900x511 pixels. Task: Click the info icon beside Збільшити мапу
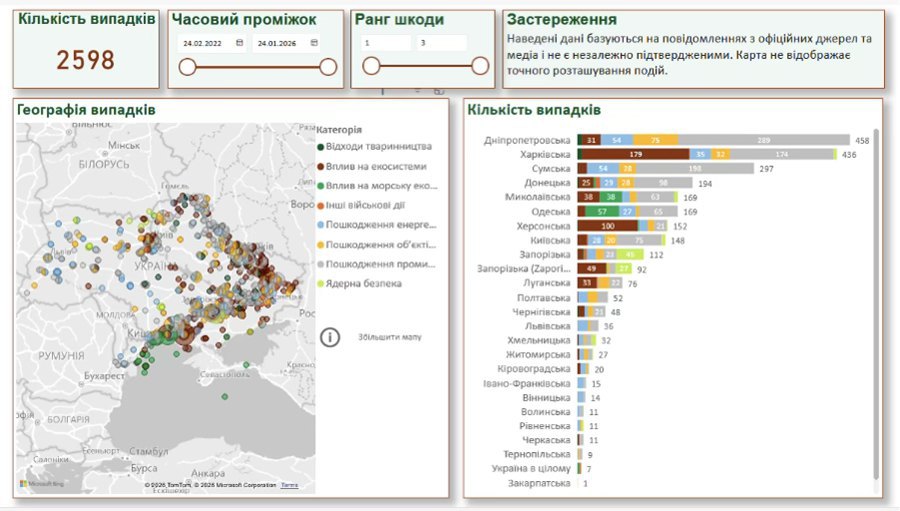(x=330, y=337)
